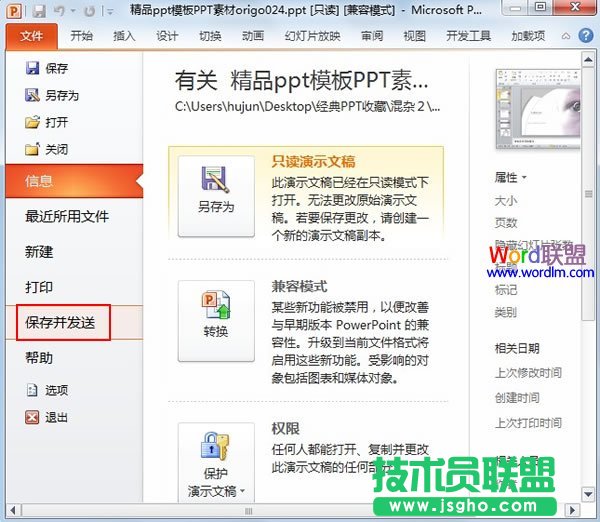Click the 另存为 (Save As) icon in sidebar
Viewport: 600px width, 522px height.
(32, 95)
